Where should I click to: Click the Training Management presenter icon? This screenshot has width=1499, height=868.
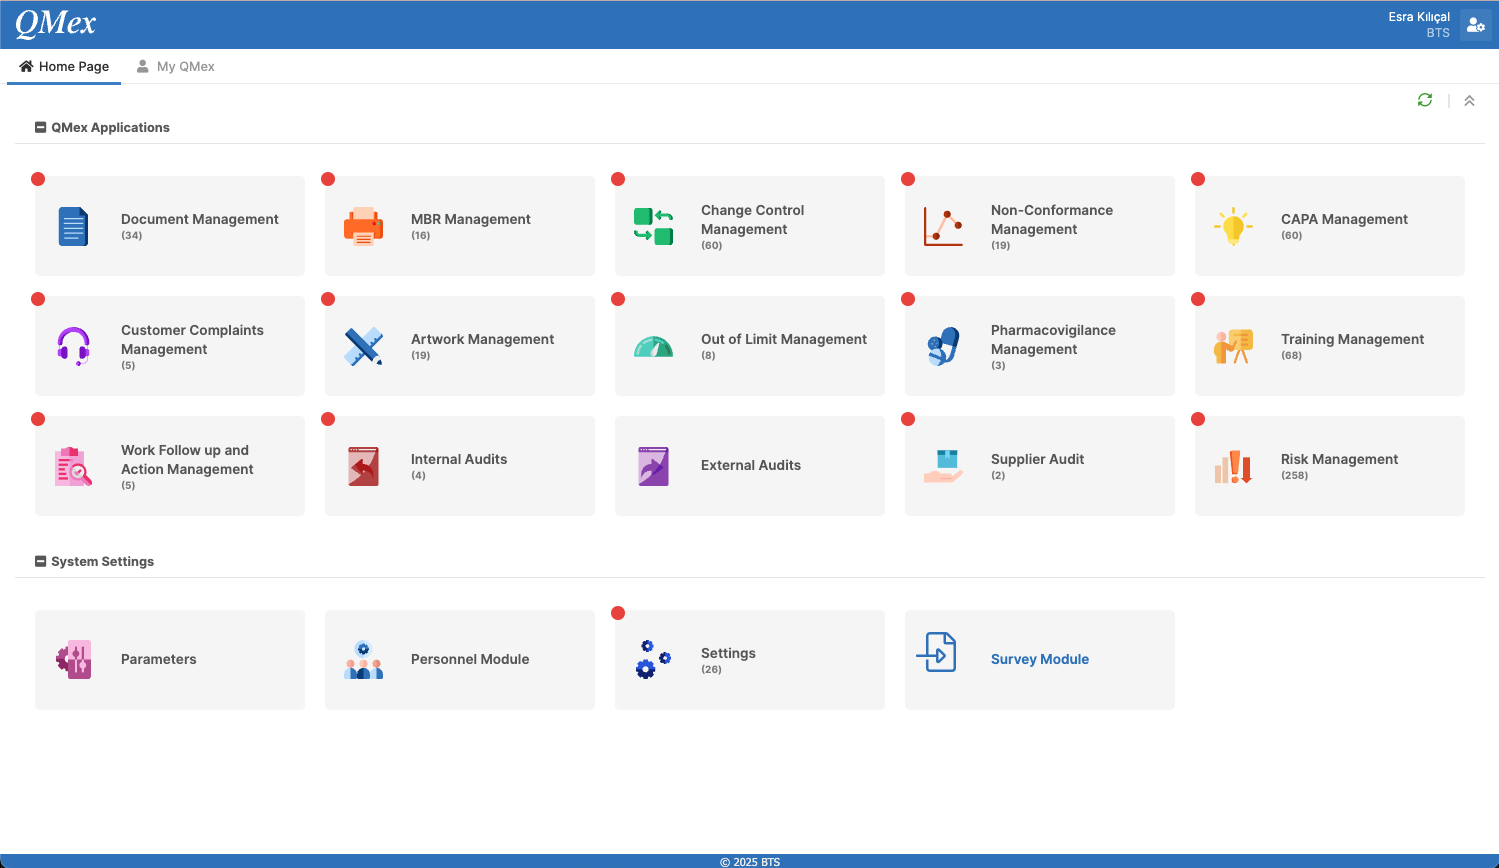[1233, 345]
